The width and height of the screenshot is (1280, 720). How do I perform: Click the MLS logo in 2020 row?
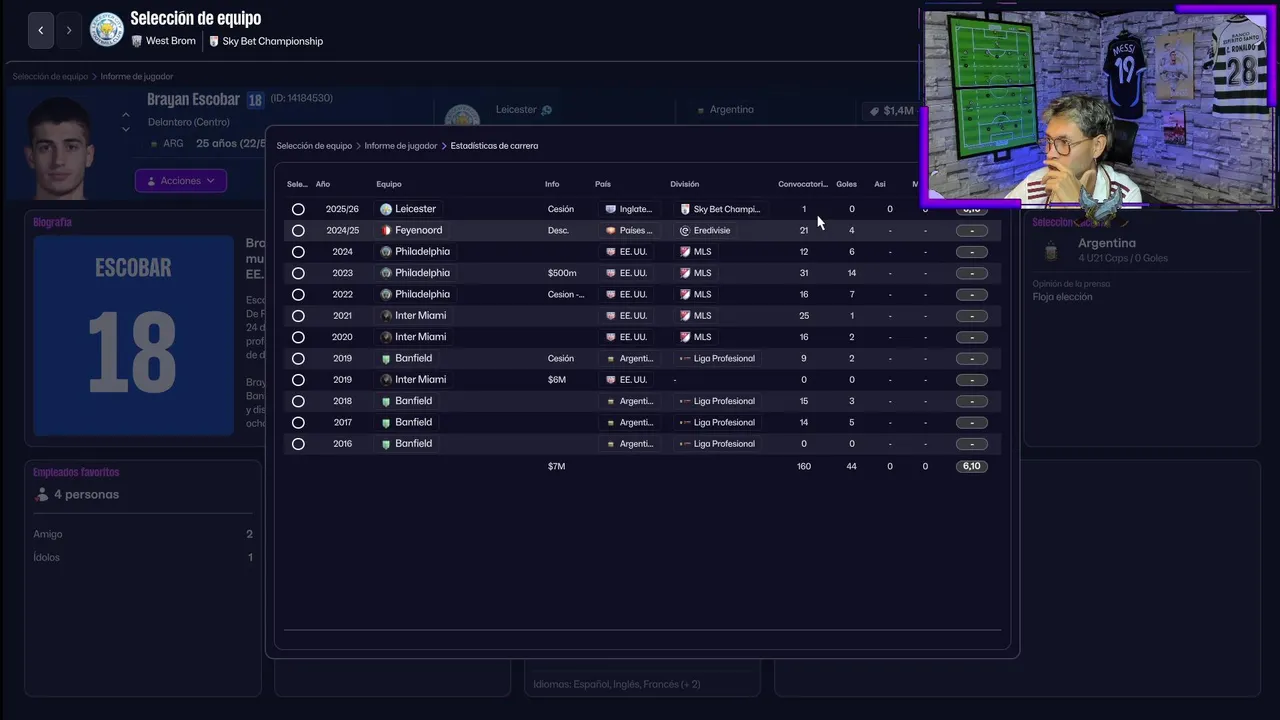pos(685,337)
